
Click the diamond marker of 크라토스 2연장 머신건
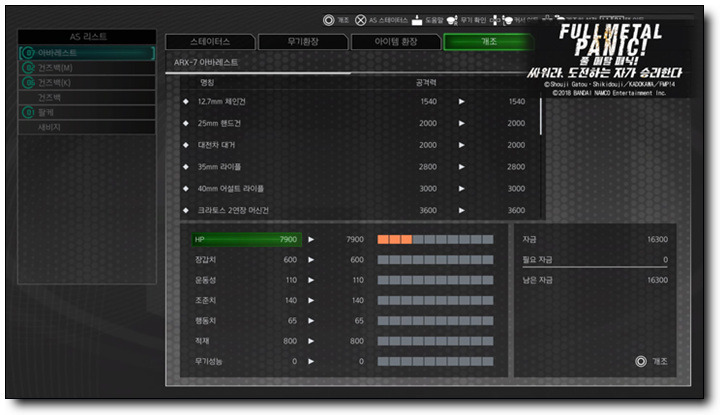point(186,210)
